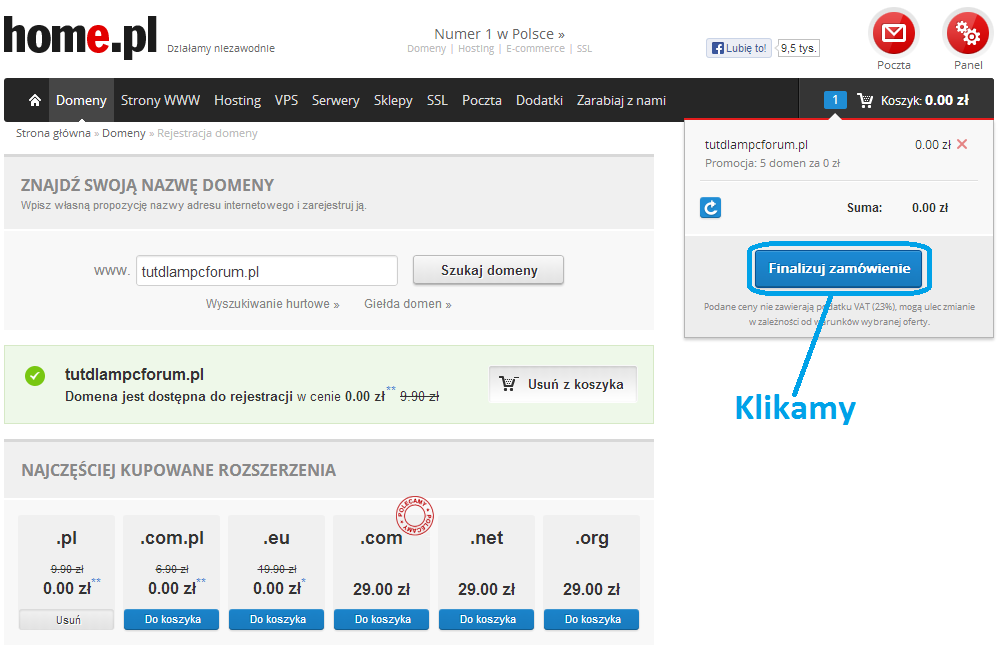Click SSL link under header slogan
This screenshot has height=645, width=999.
584,48
